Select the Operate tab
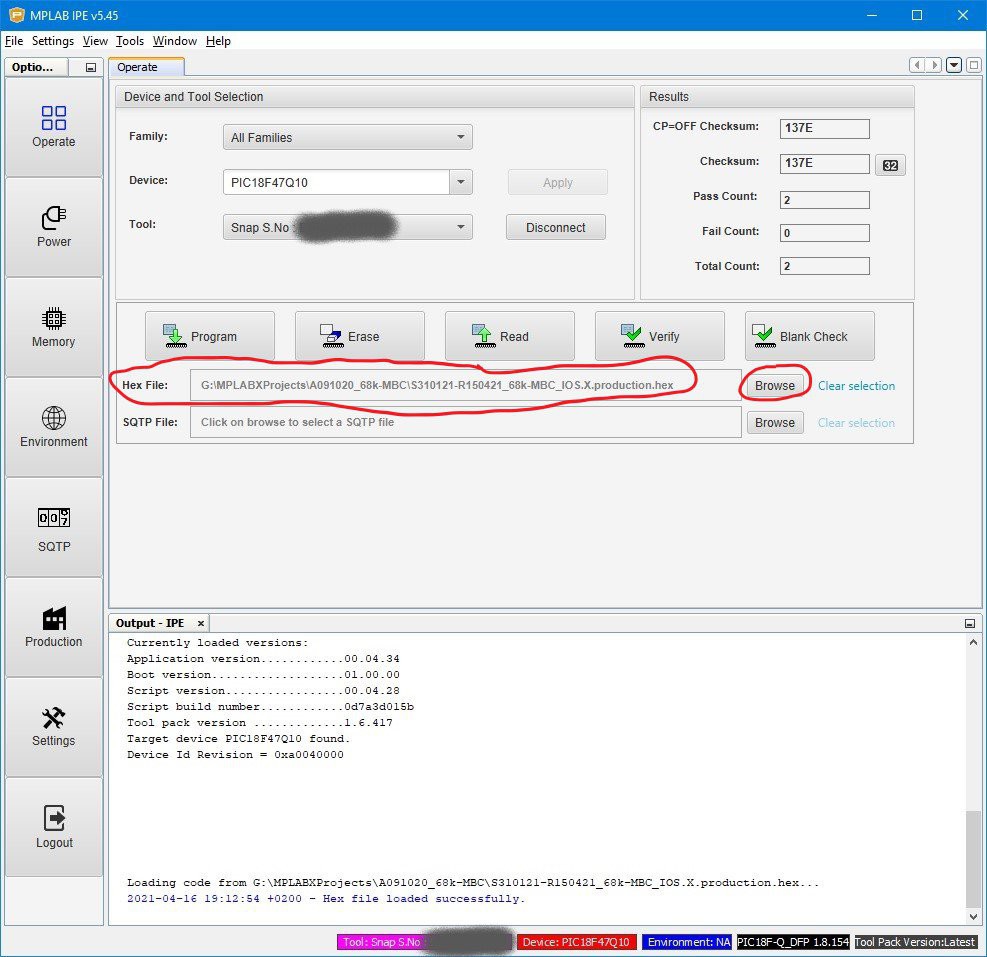987x957 pixels. coord(146,67)
